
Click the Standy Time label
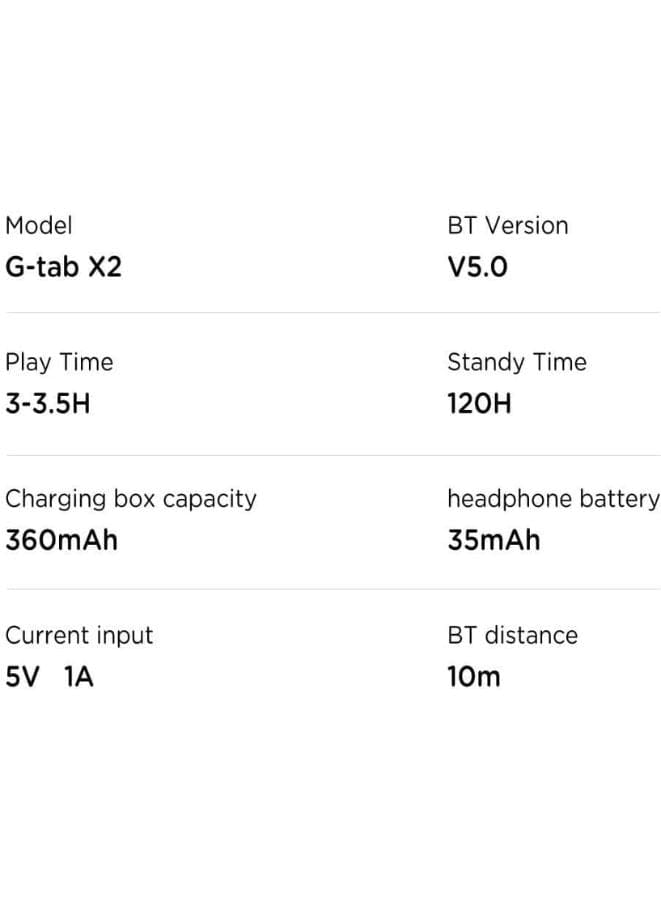click(x=516, y=362)
